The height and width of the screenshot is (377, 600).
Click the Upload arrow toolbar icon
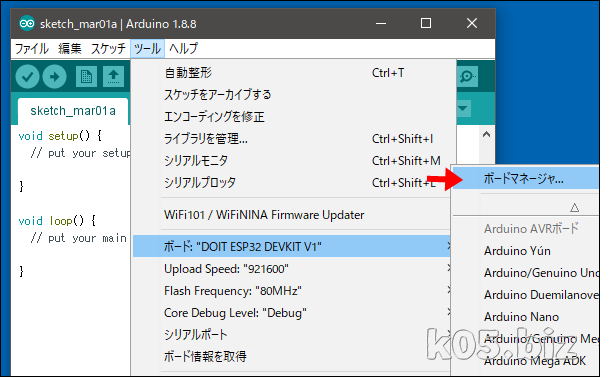point(54,77)
